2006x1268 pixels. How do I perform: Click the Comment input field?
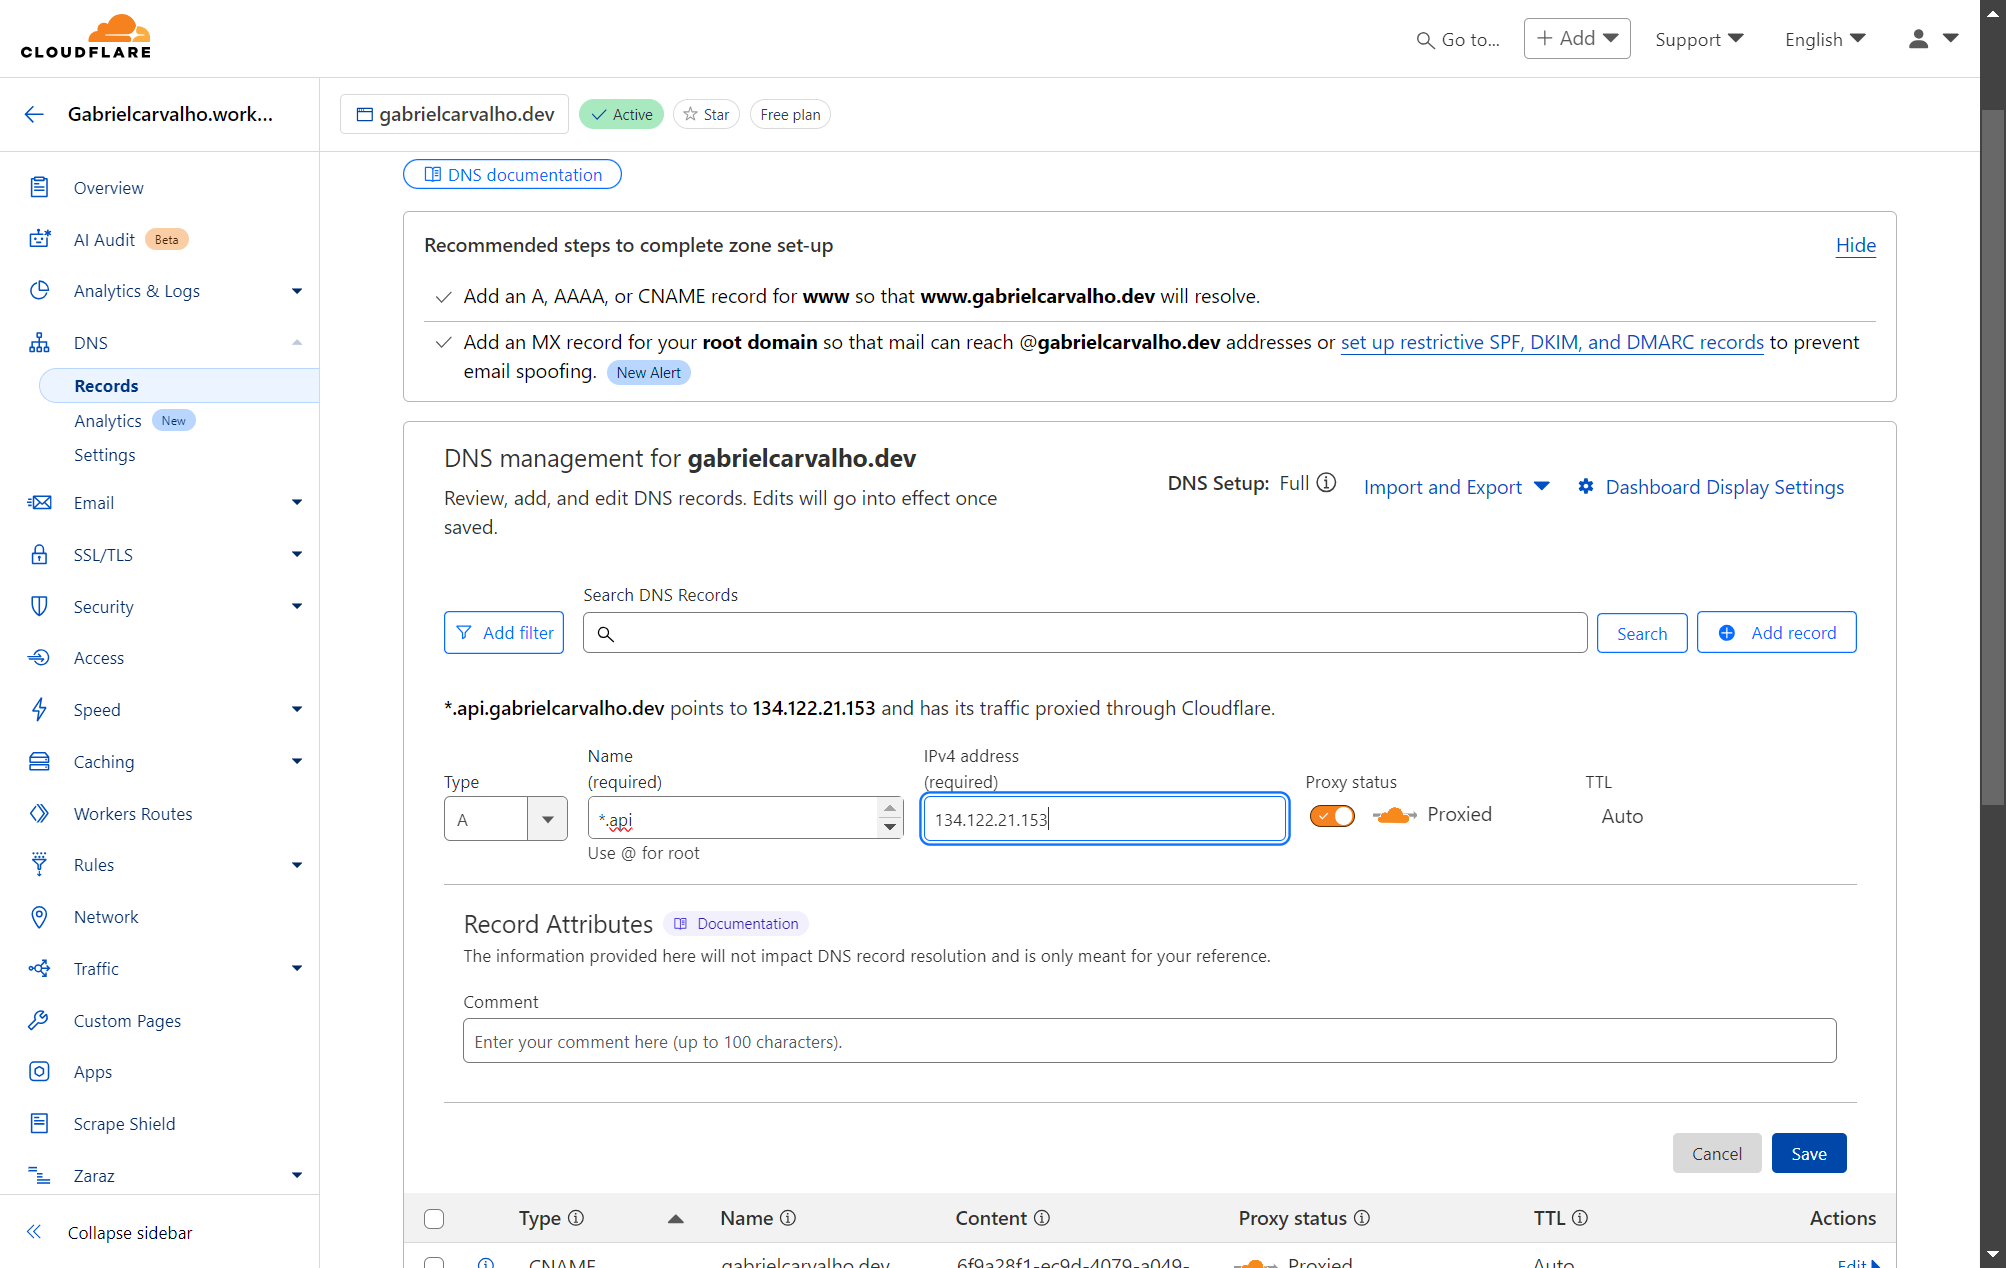1150,1041
